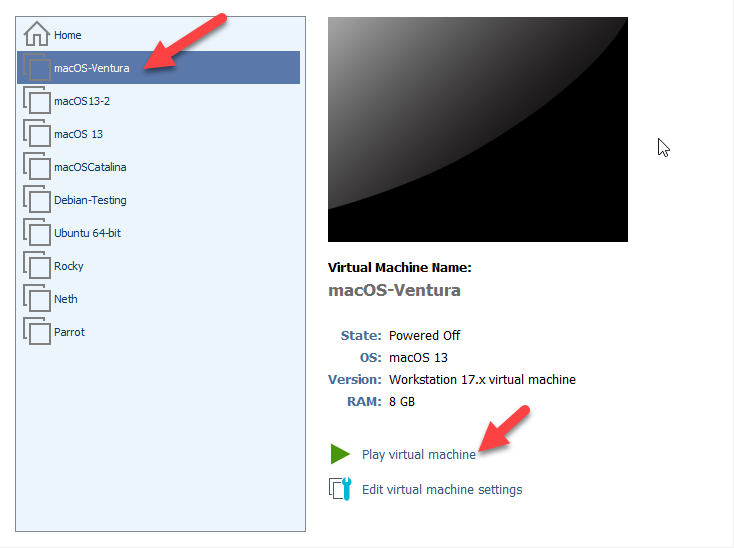Open the Home entry in library
The image size is (734, 548).
tap(68, 35)
